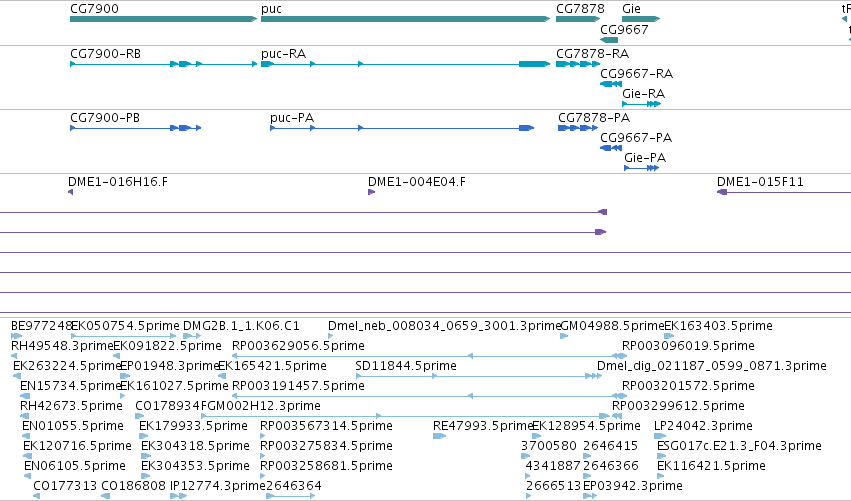Click the ESG017c.E21.3_F04.3prime label
This screenshot has height=501, width=851.
coord(739,446)
